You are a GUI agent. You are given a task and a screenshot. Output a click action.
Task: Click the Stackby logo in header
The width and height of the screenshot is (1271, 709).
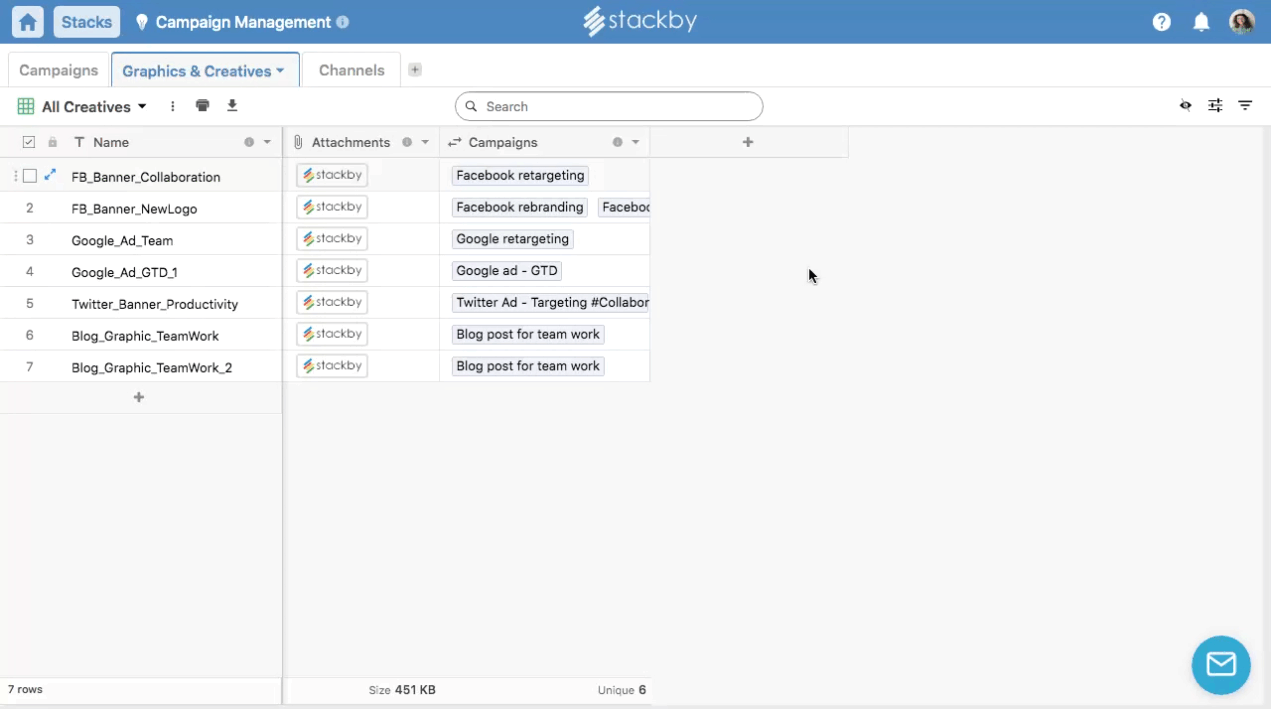[640, 21]
